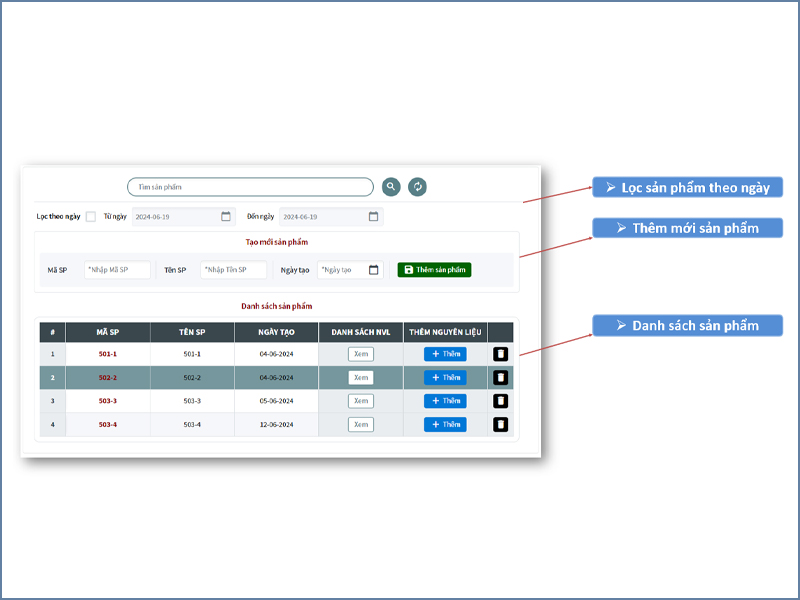Click the MÃ SP column header
The image size is (800, 600).
coord(108,332)
